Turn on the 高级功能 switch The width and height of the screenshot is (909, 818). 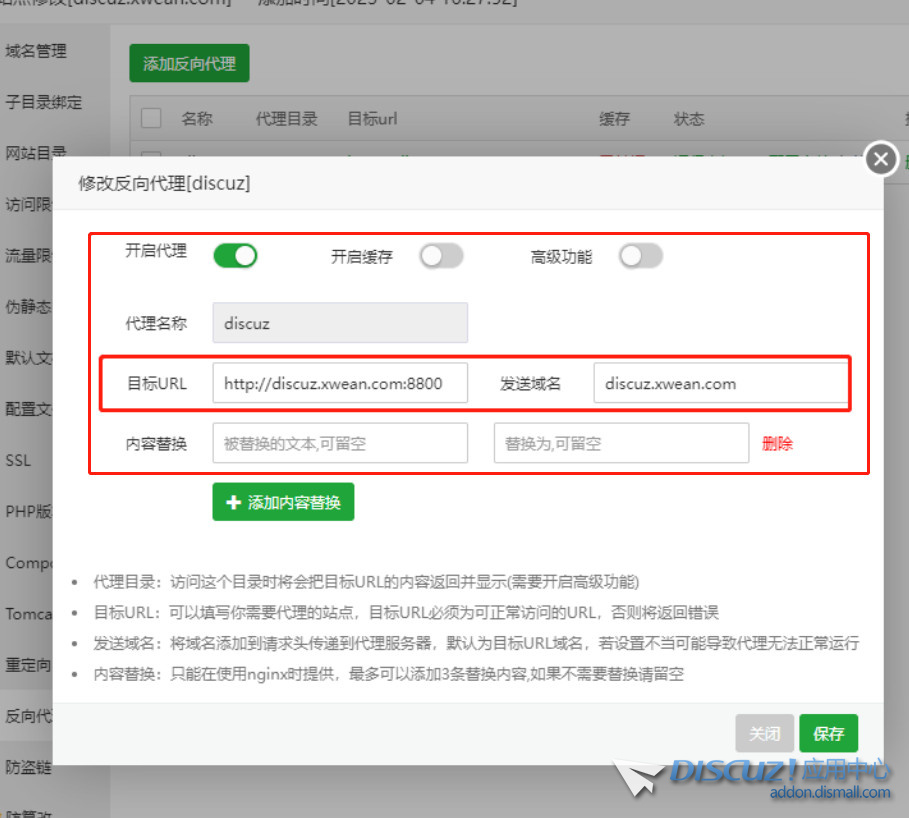[x=641, y=256]
